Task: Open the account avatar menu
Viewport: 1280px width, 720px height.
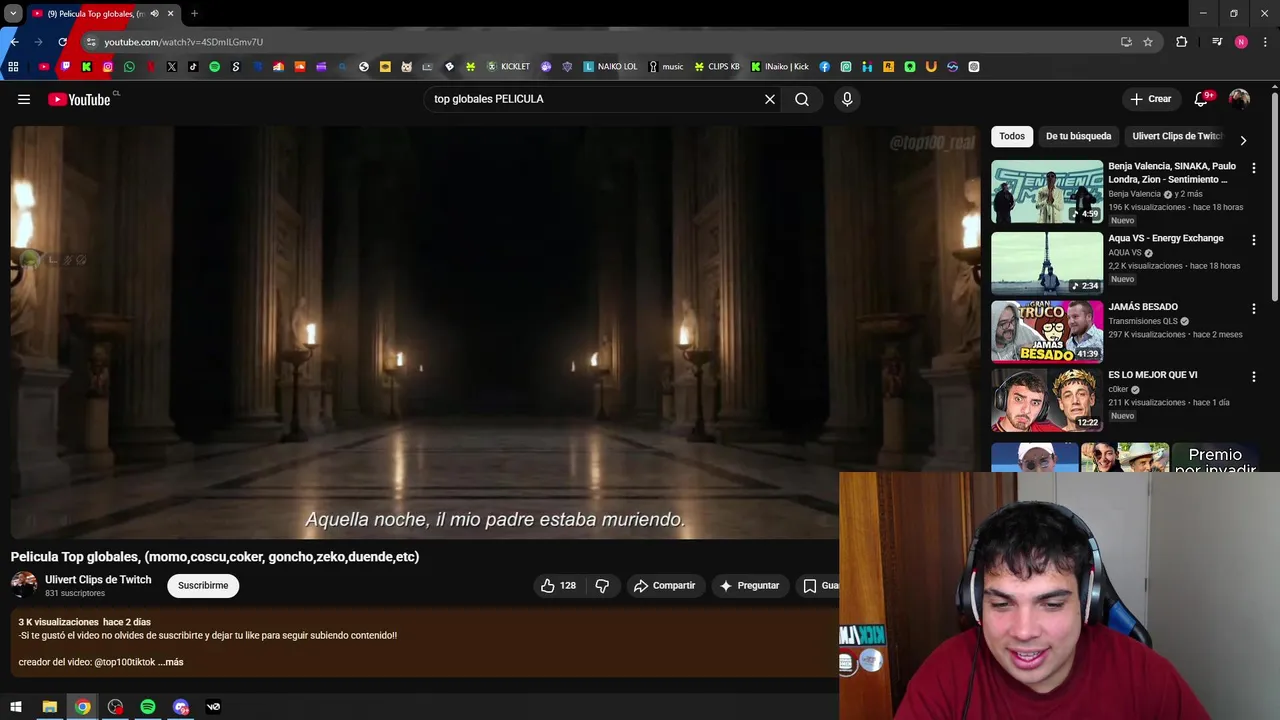Action: click(x=1239, y=99)
